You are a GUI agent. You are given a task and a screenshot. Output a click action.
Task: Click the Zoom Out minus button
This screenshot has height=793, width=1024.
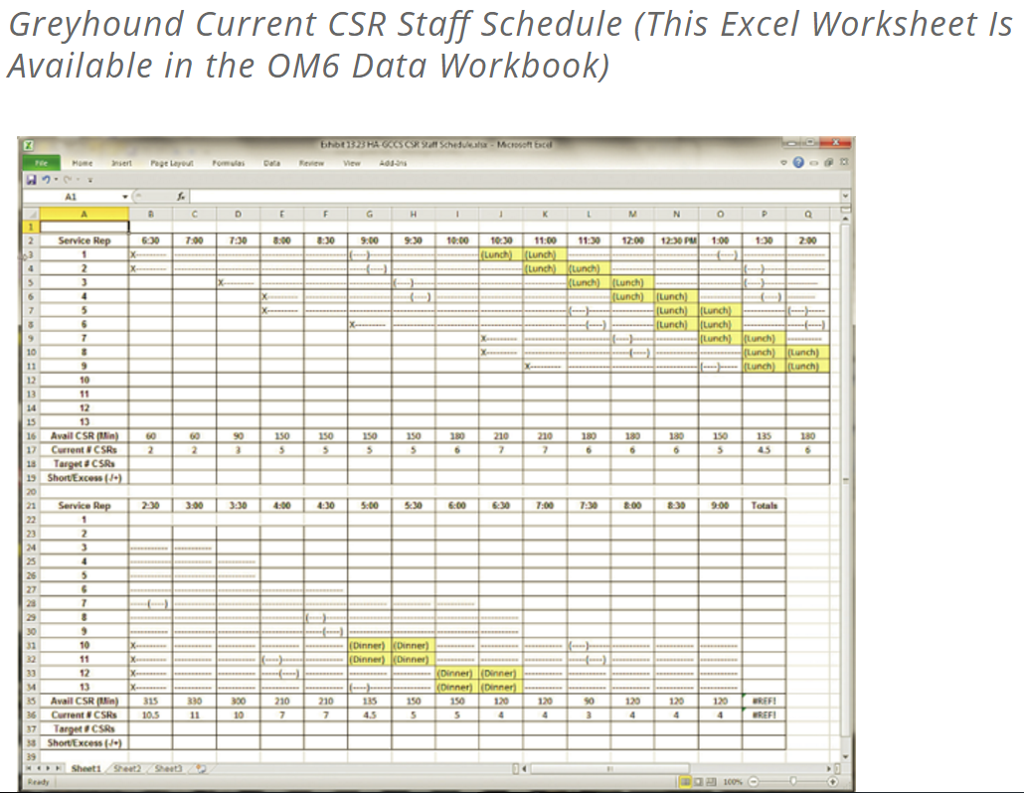click(752, 782)
